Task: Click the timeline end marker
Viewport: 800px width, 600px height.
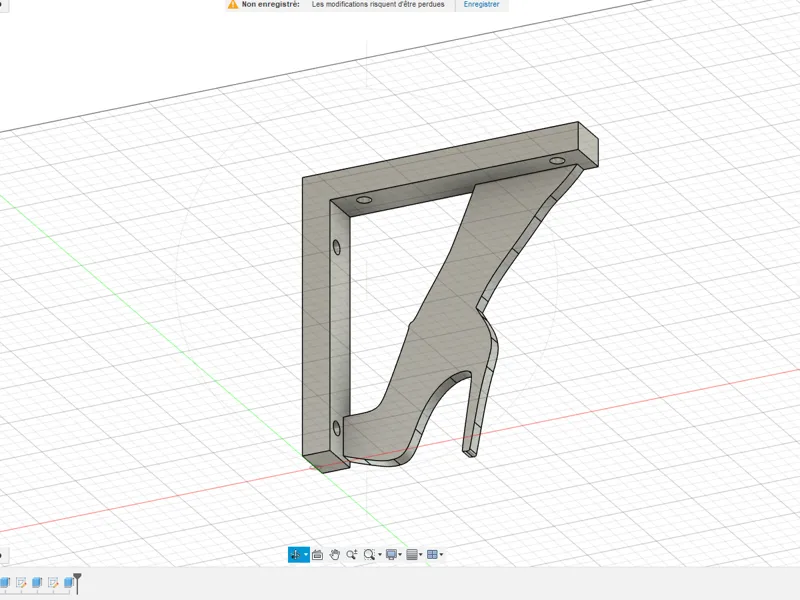Action: tap(77, 583)
